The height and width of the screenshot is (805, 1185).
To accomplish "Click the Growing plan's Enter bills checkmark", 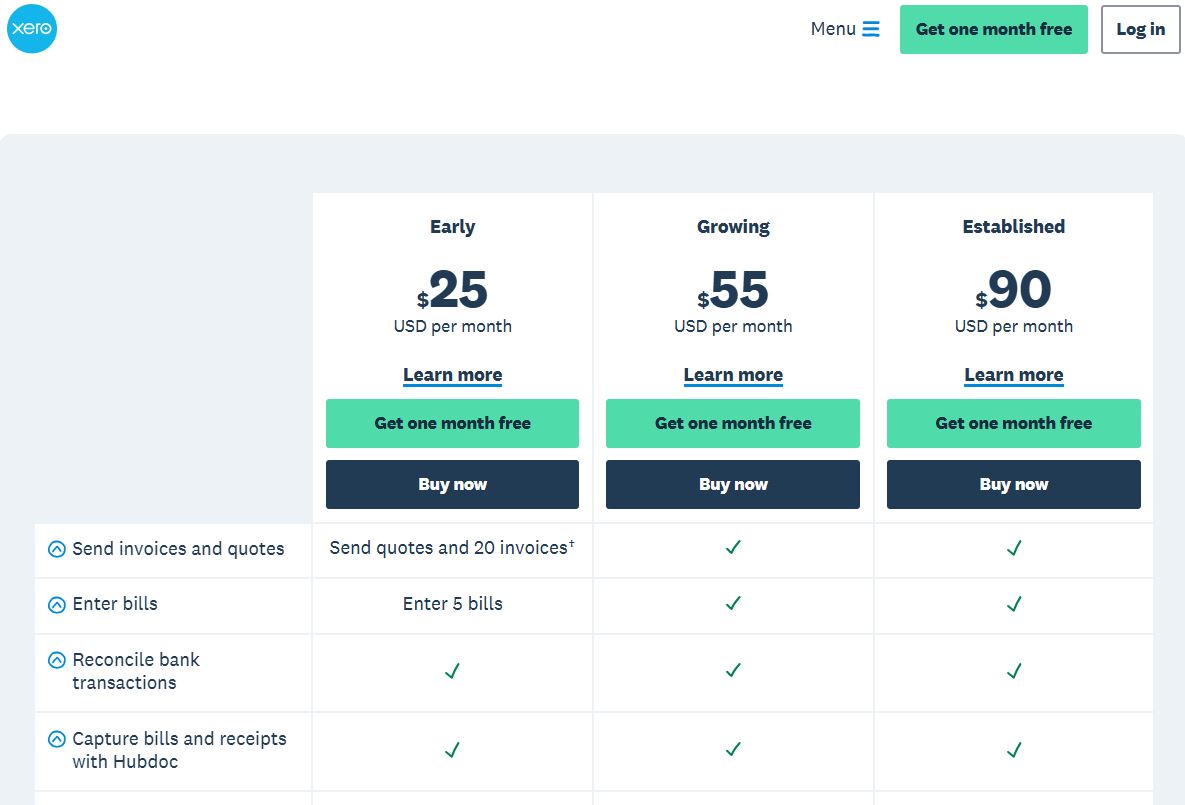I will point(733,604).
